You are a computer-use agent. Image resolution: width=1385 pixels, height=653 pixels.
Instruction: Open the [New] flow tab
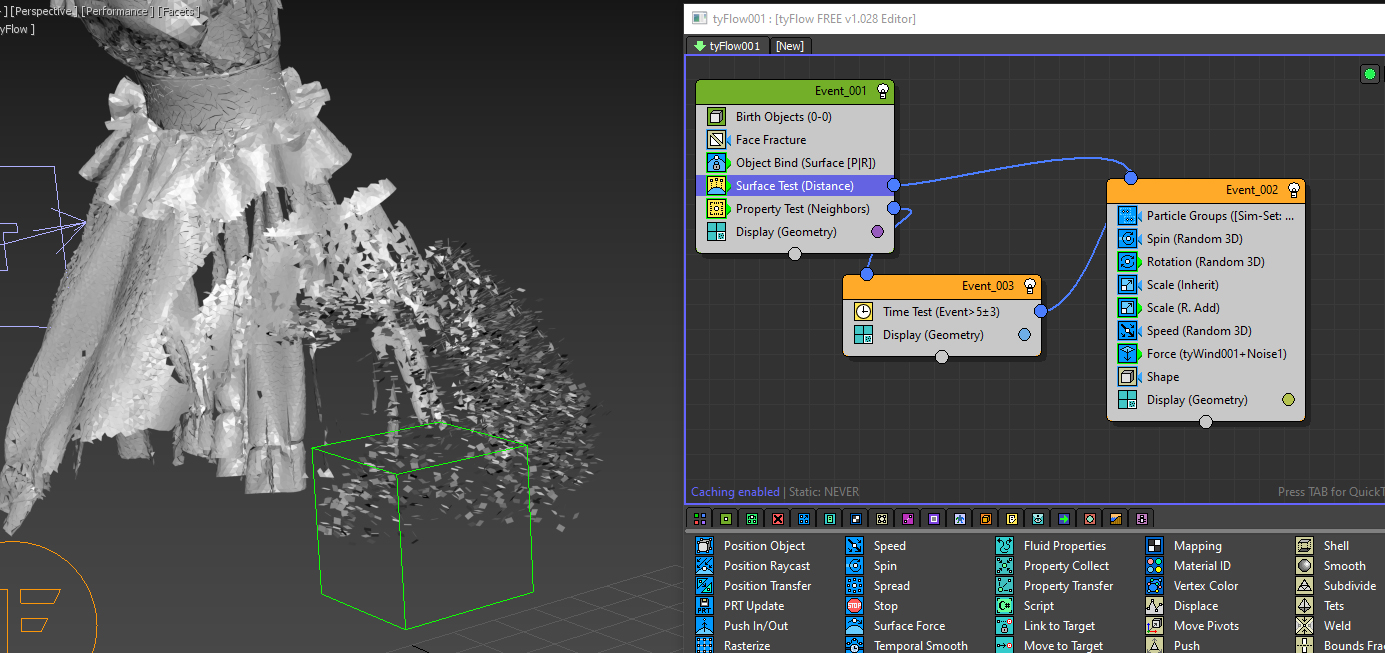[790, 46]
